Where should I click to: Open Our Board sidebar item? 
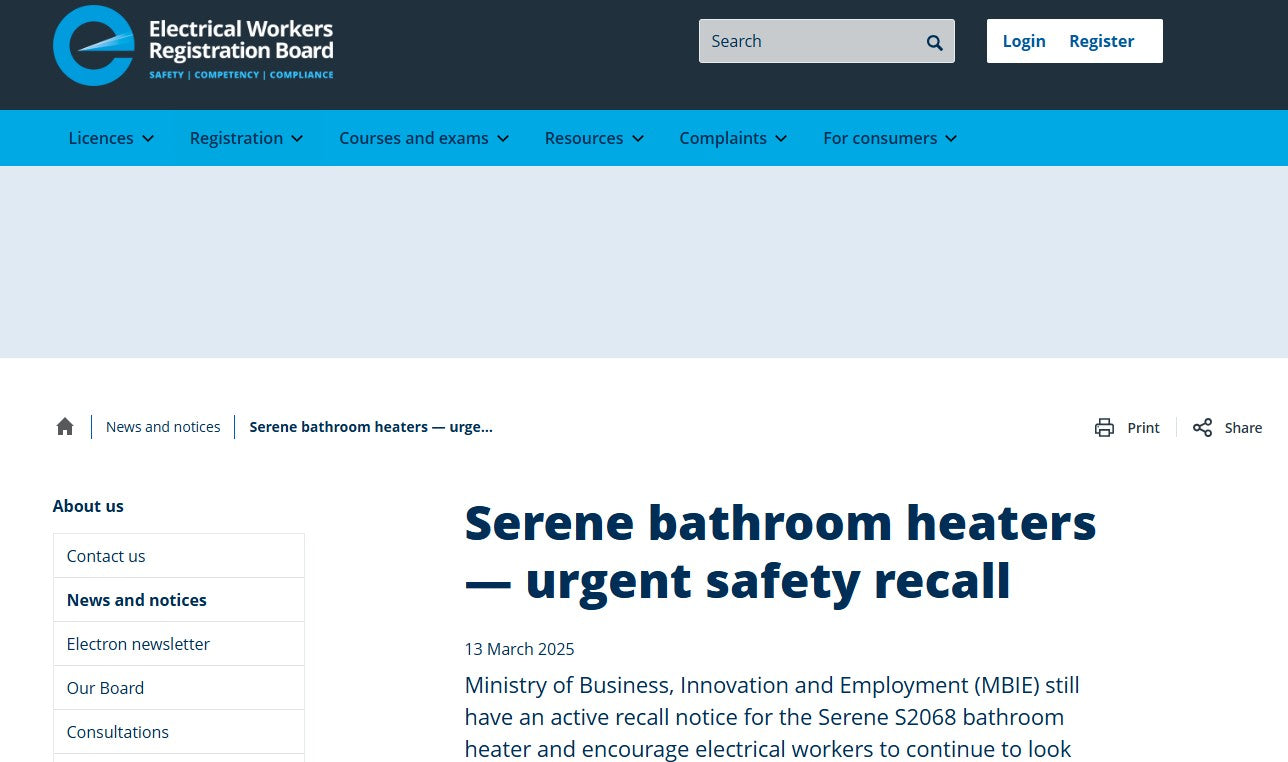coord(179,688)
